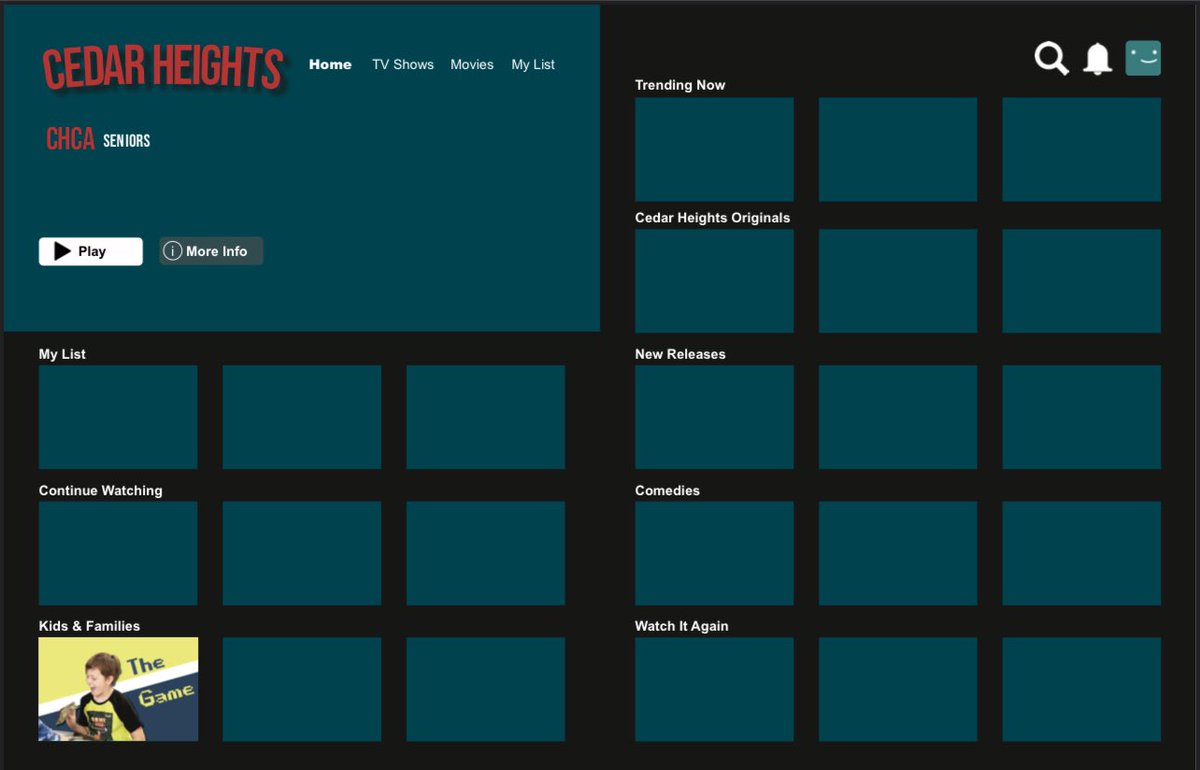
Task: Click the 'Watch It Again' row heading
Action: (682, 626)
